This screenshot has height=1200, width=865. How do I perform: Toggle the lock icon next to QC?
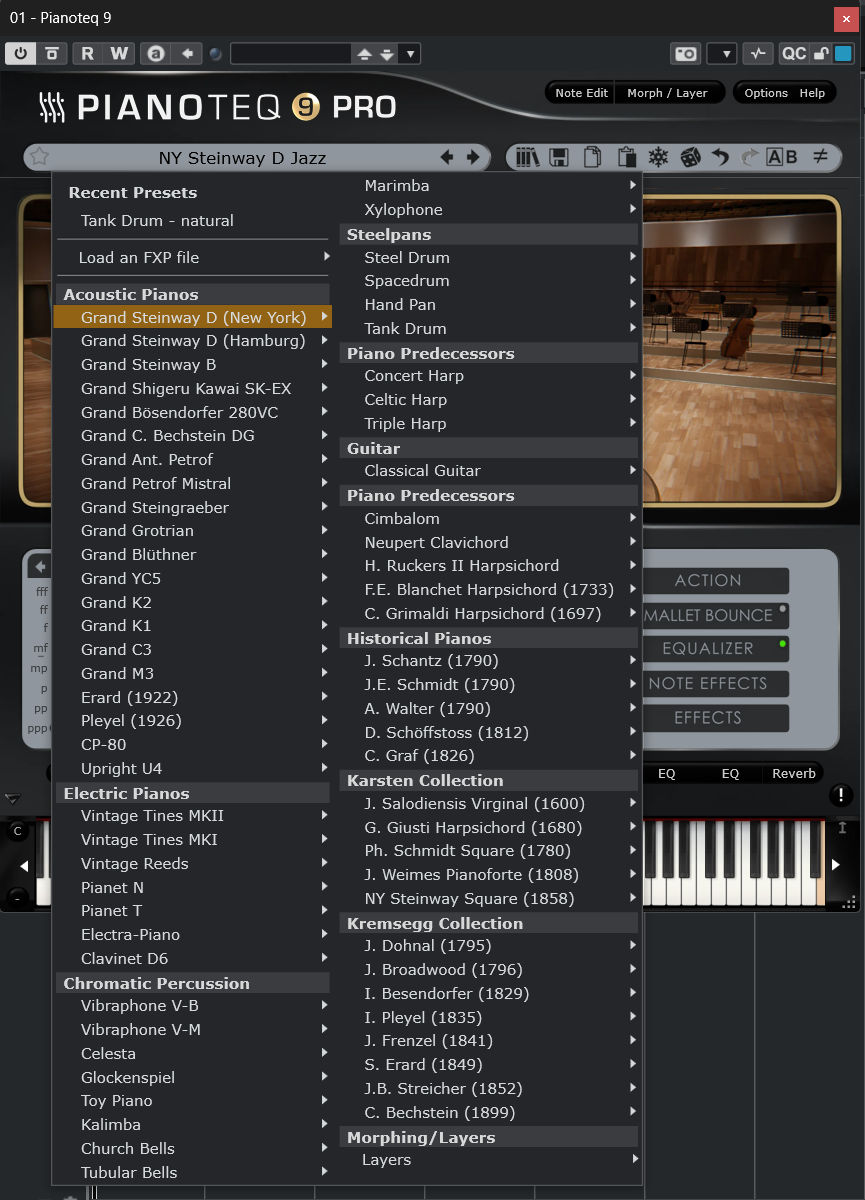pos(820,54)
